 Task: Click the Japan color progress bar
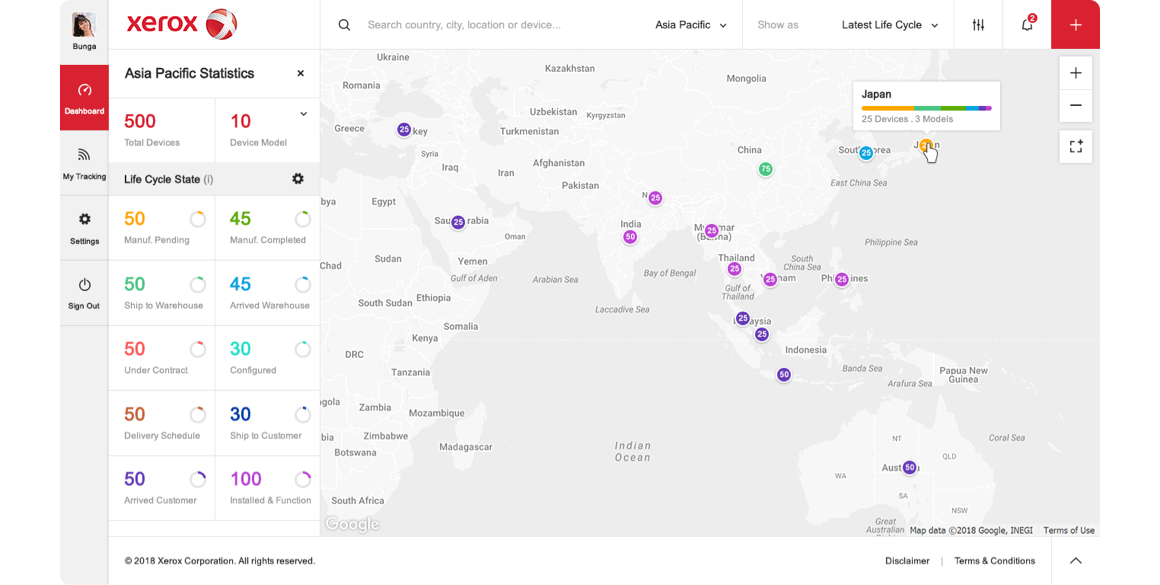(x=926, y=108)
